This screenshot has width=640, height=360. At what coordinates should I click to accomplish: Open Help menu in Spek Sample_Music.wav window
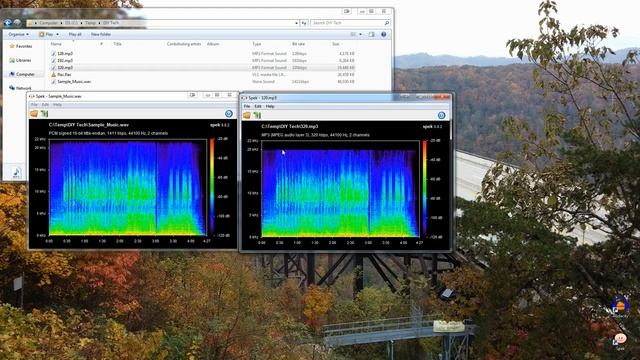pos(58,105)
